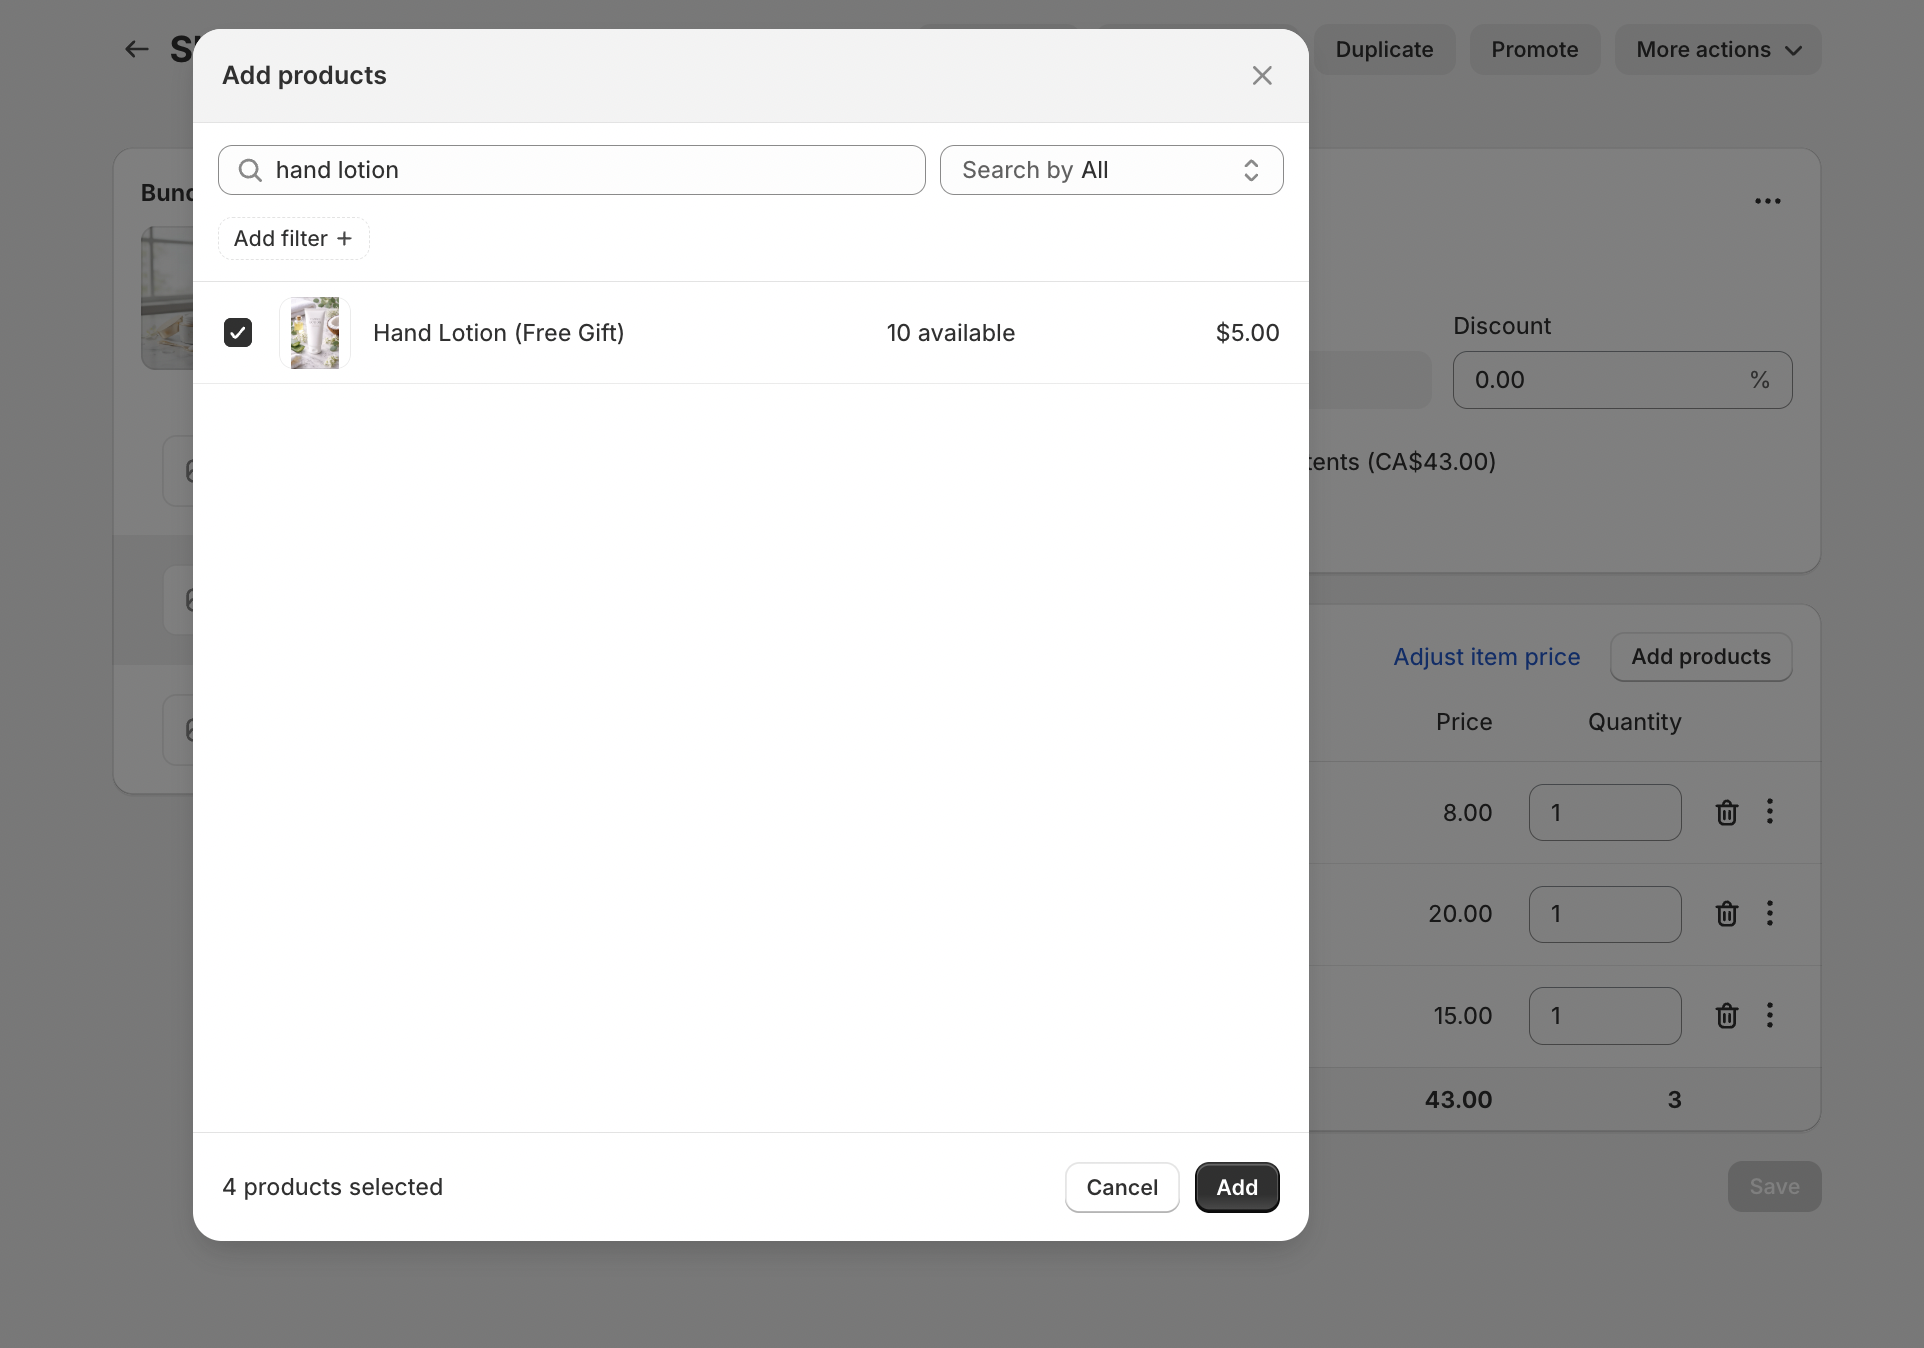Image resolution: width=1924 pixels, height=1348 pixels.
Task: Click the Add filter button
Action: [293, 239]
